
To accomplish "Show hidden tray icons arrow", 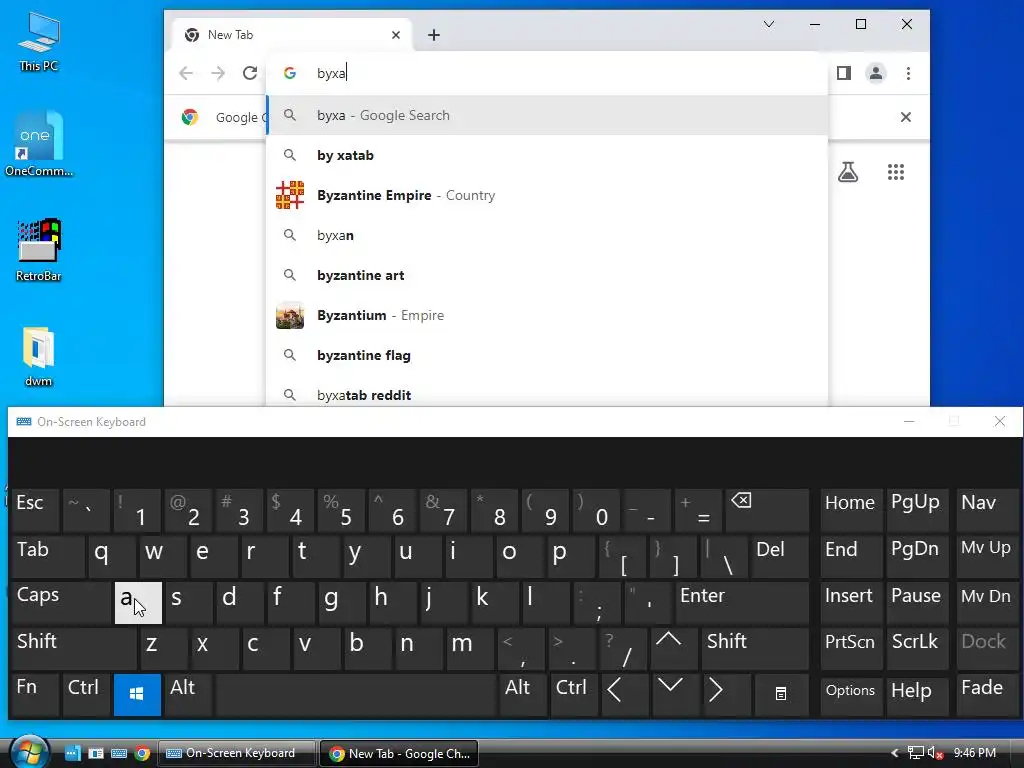I will tap(895, 754).
